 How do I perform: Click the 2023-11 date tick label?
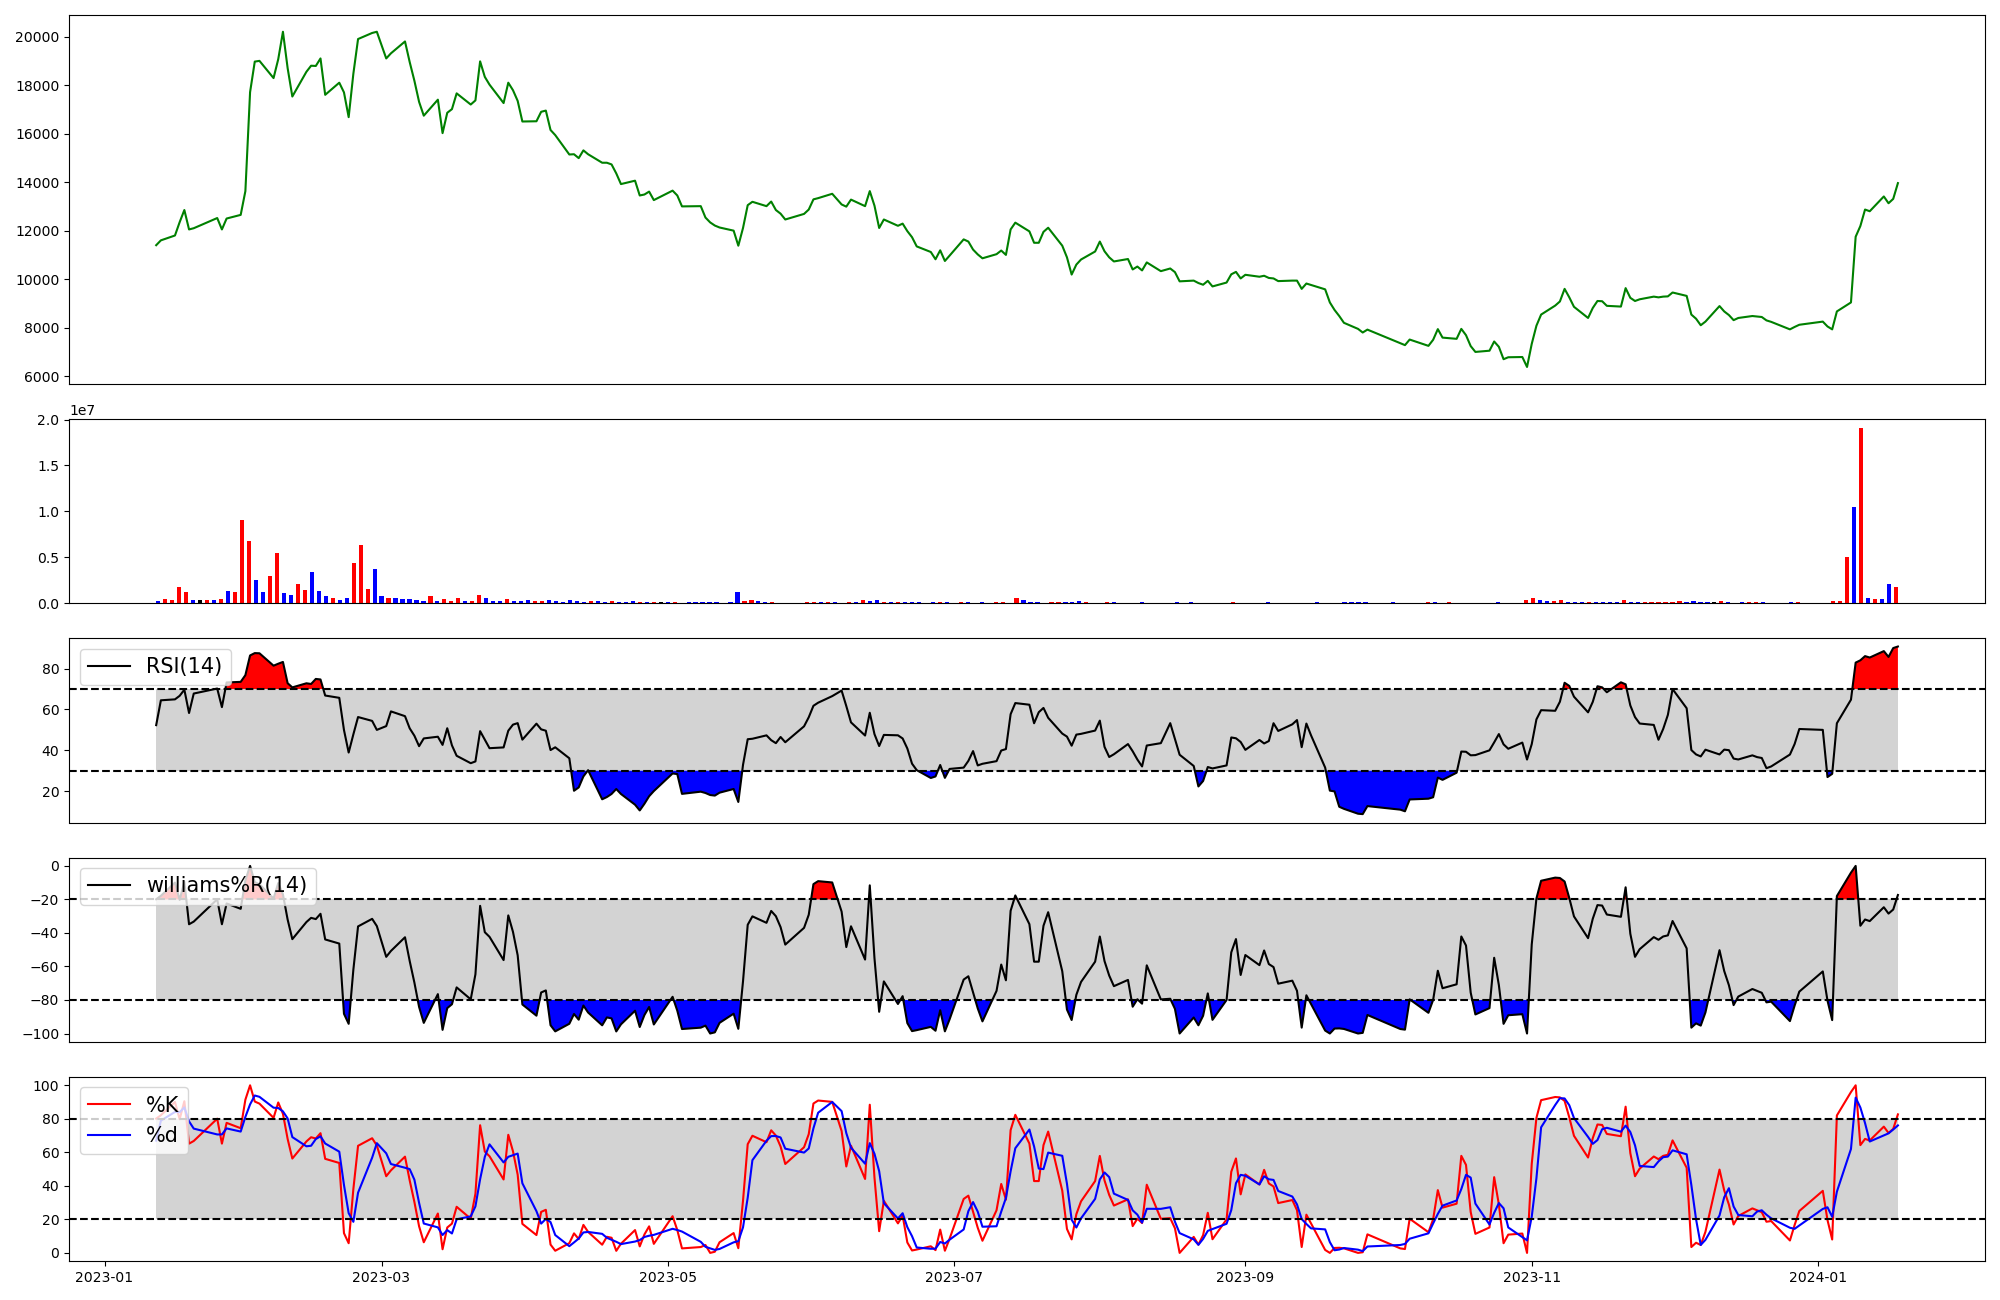1531,1277
